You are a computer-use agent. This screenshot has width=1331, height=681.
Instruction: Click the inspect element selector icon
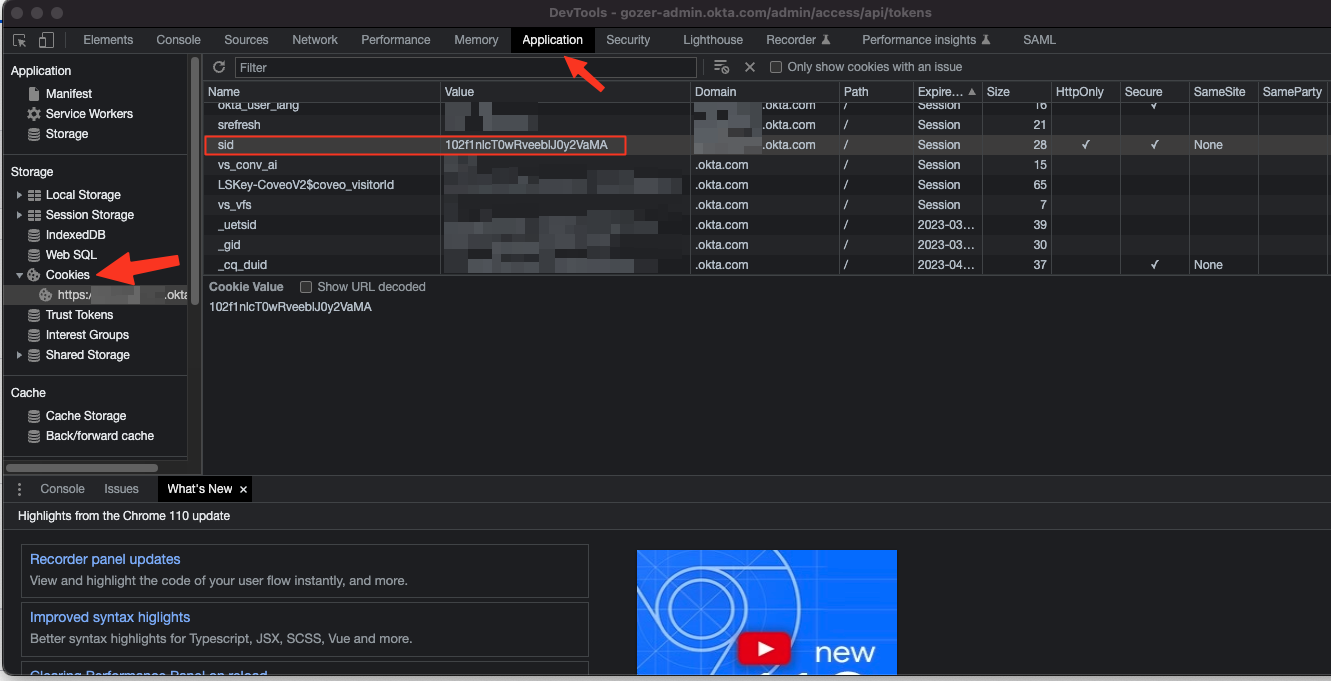pyautogui.click(x=20, y=40)
